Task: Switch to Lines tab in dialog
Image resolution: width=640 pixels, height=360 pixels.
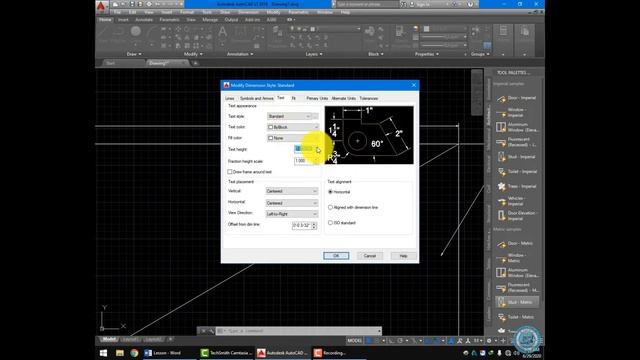Action: (230, 98)
